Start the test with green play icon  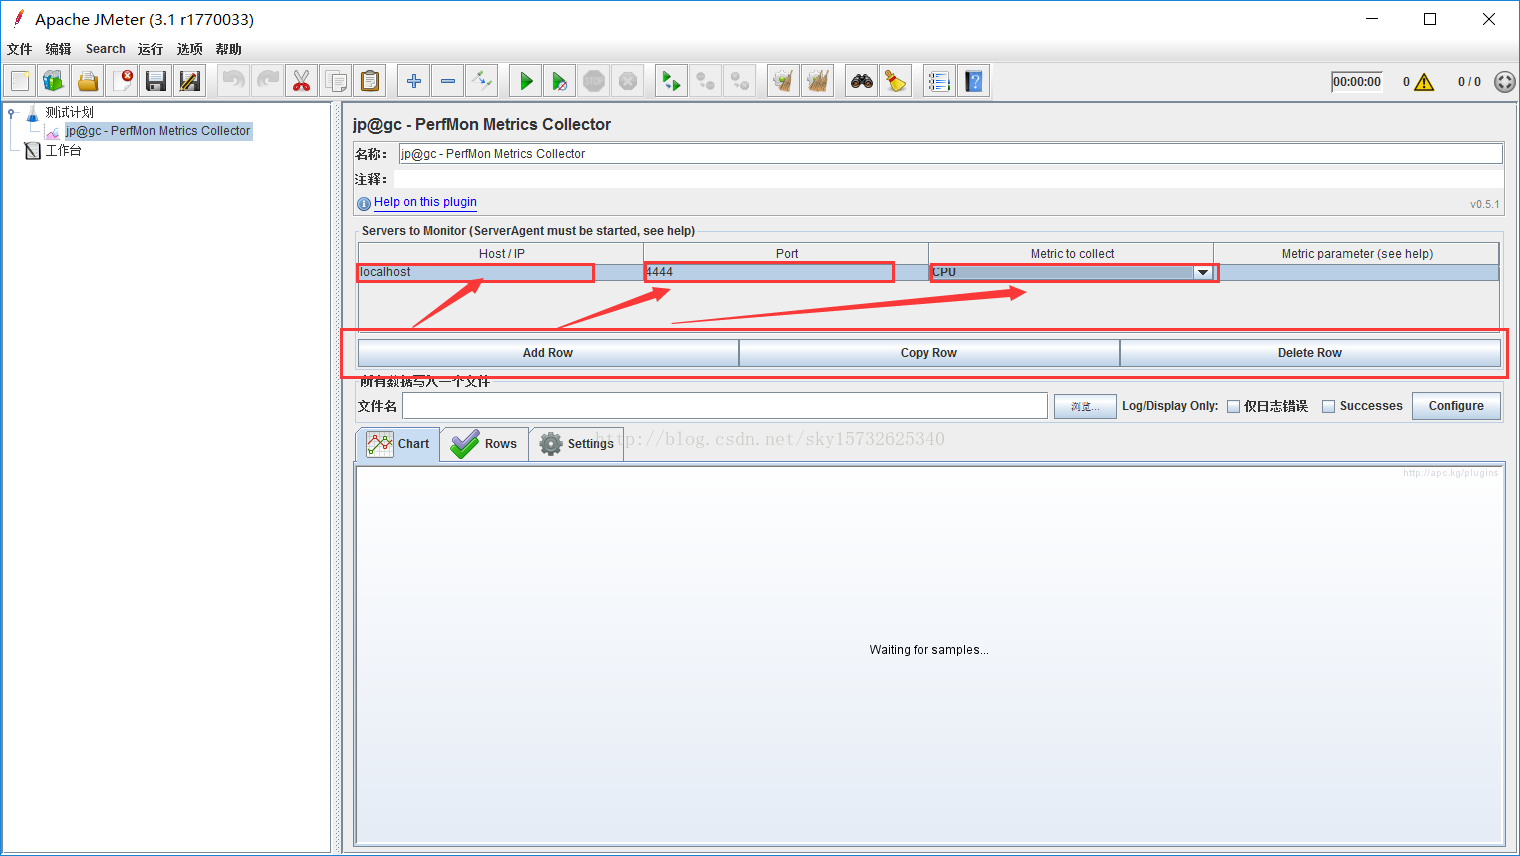point(526,81)
